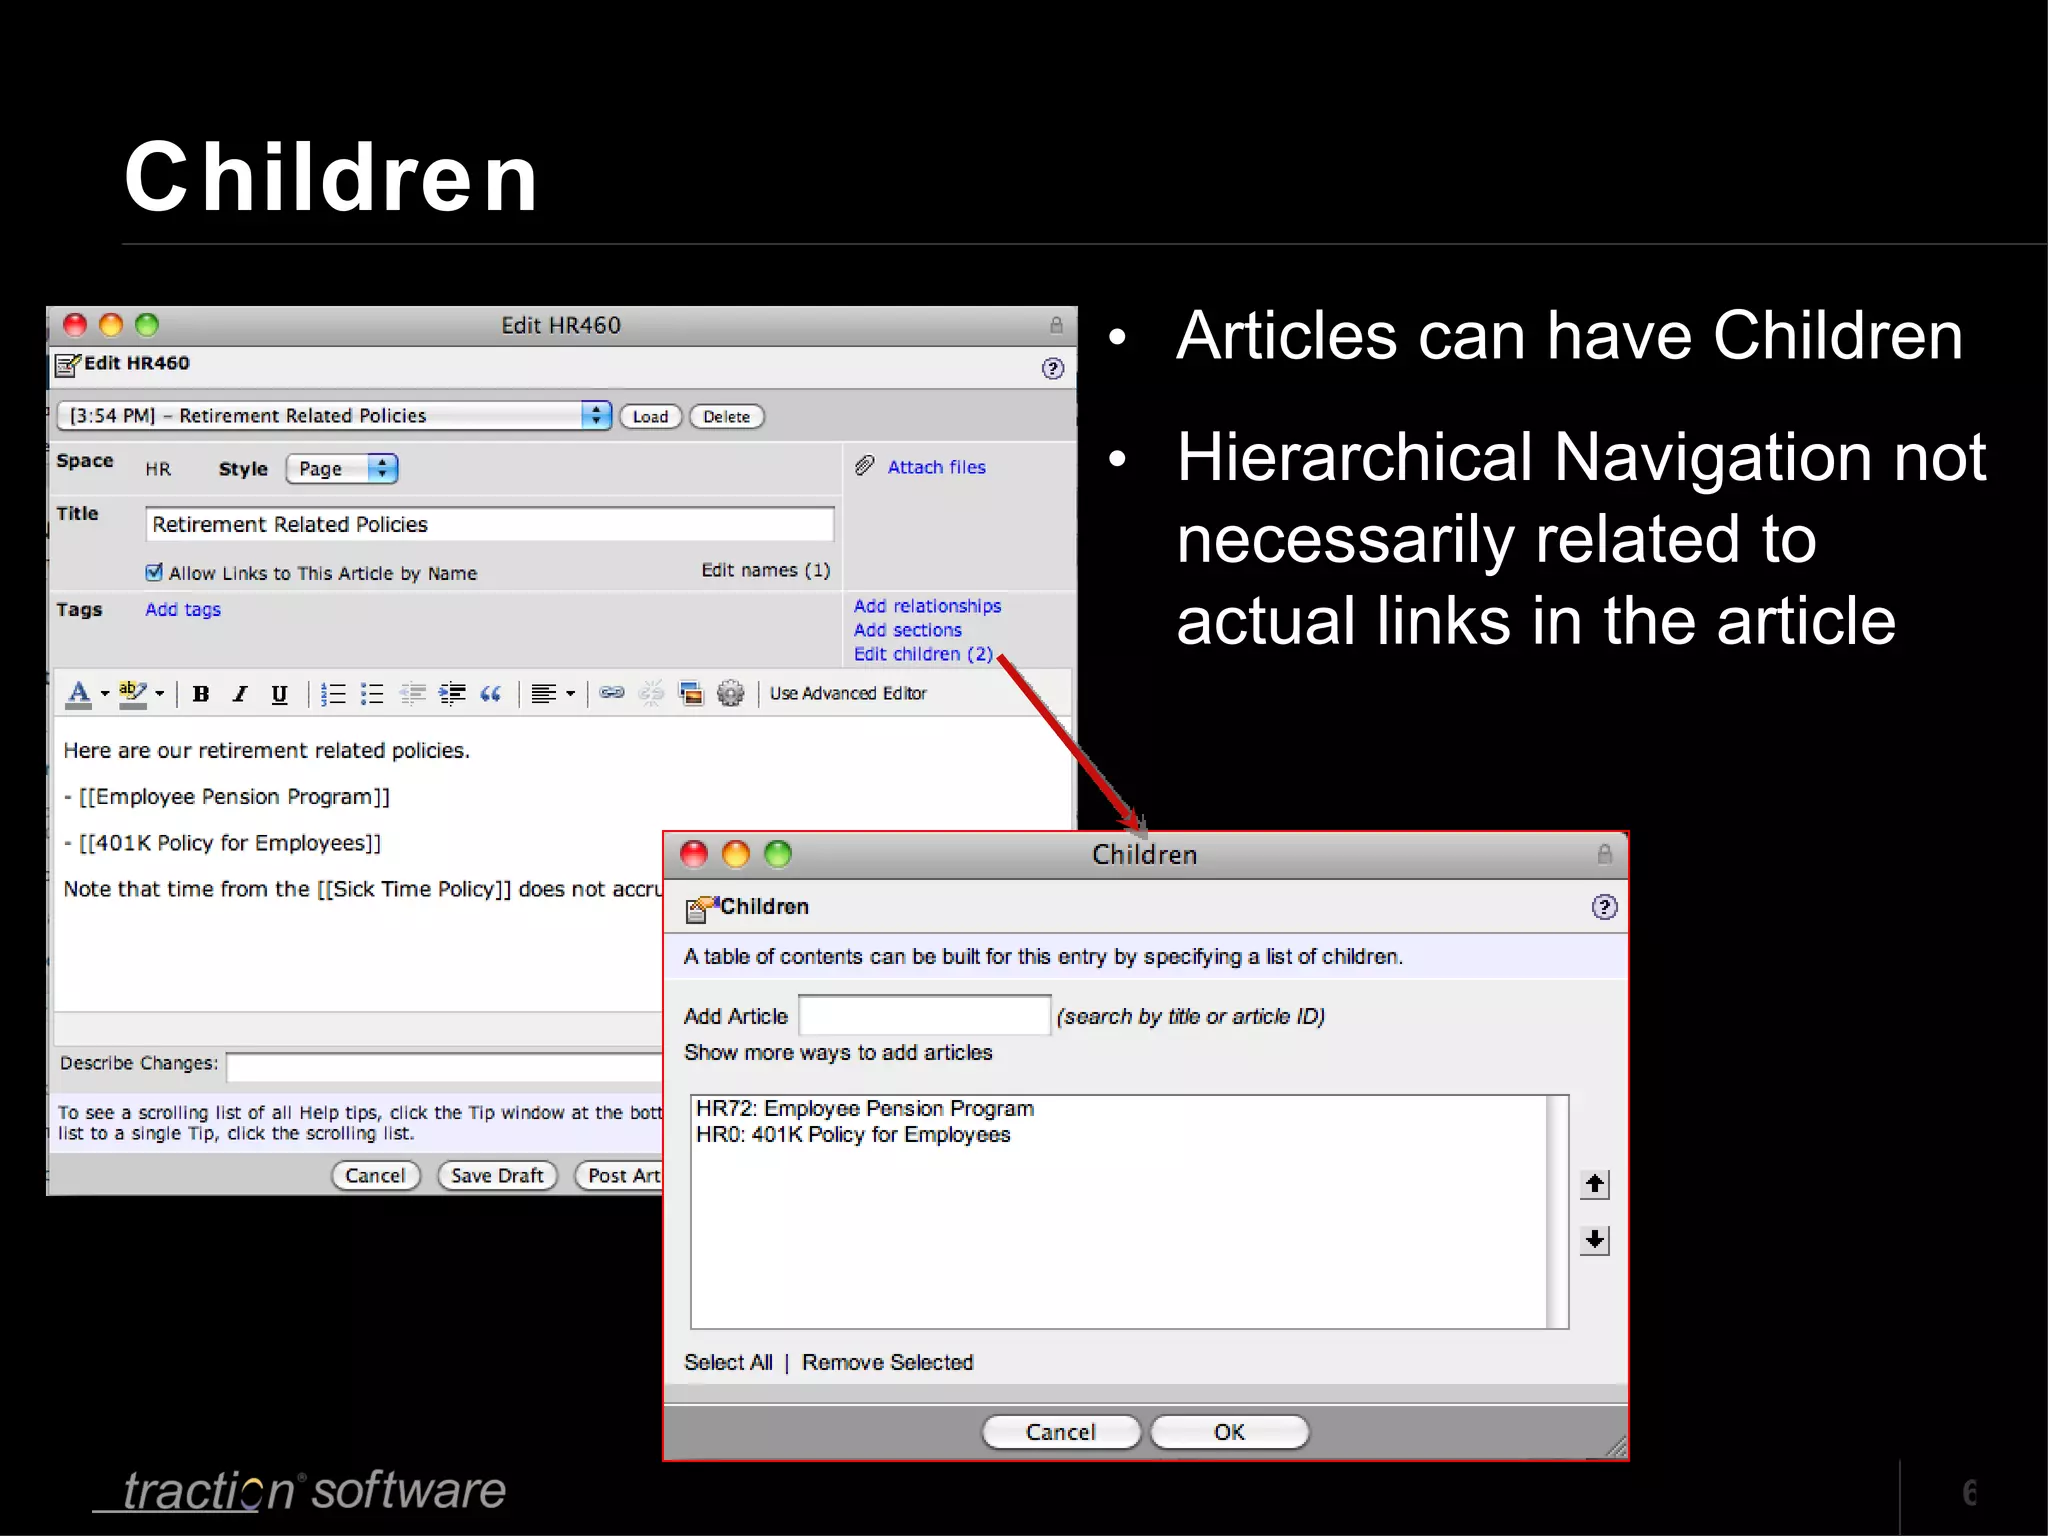Expand the alignment dropdown arrow

571,693
